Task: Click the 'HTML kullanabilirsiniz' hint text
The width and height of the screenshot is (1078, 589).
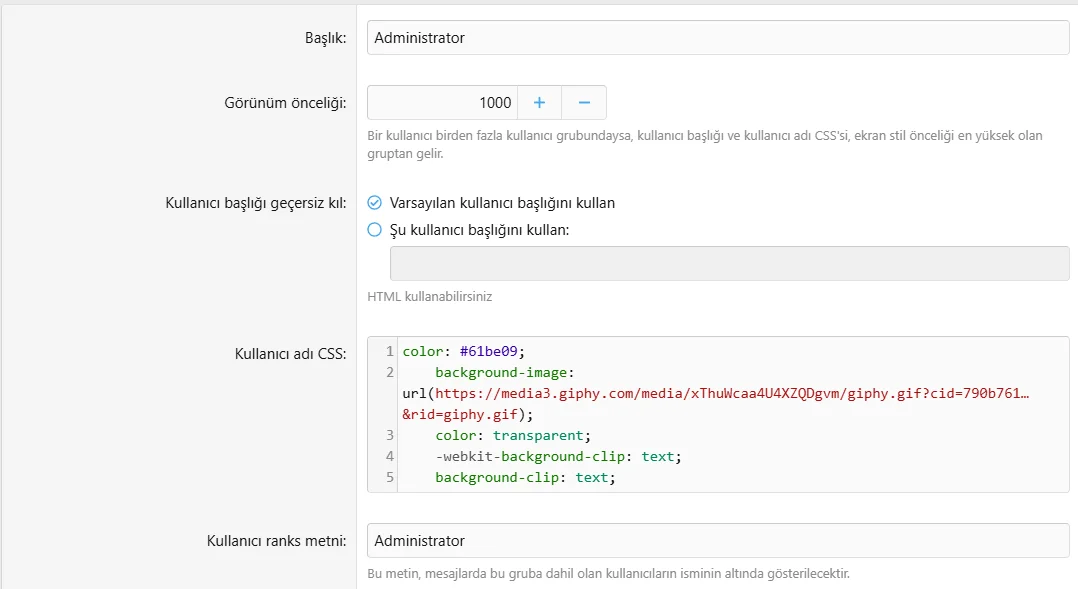Action: 429,297
